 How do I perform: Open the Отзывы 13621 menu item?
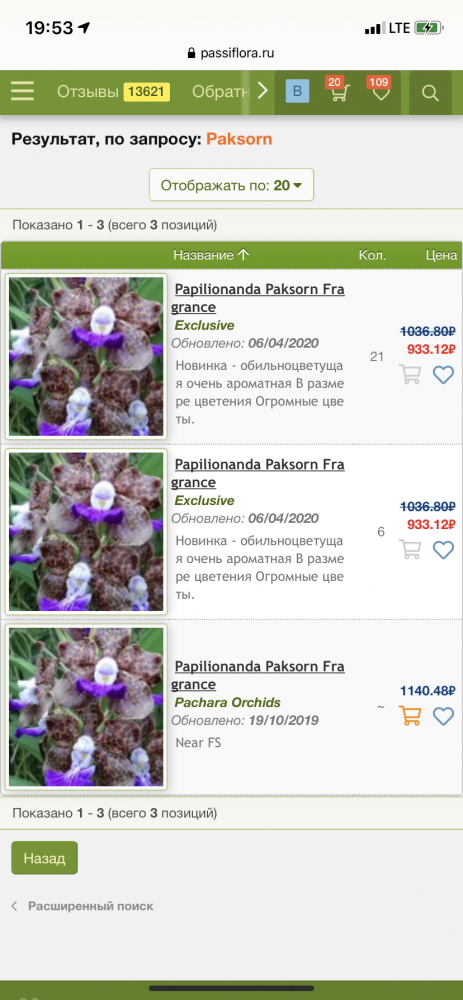tap(114, 92)
